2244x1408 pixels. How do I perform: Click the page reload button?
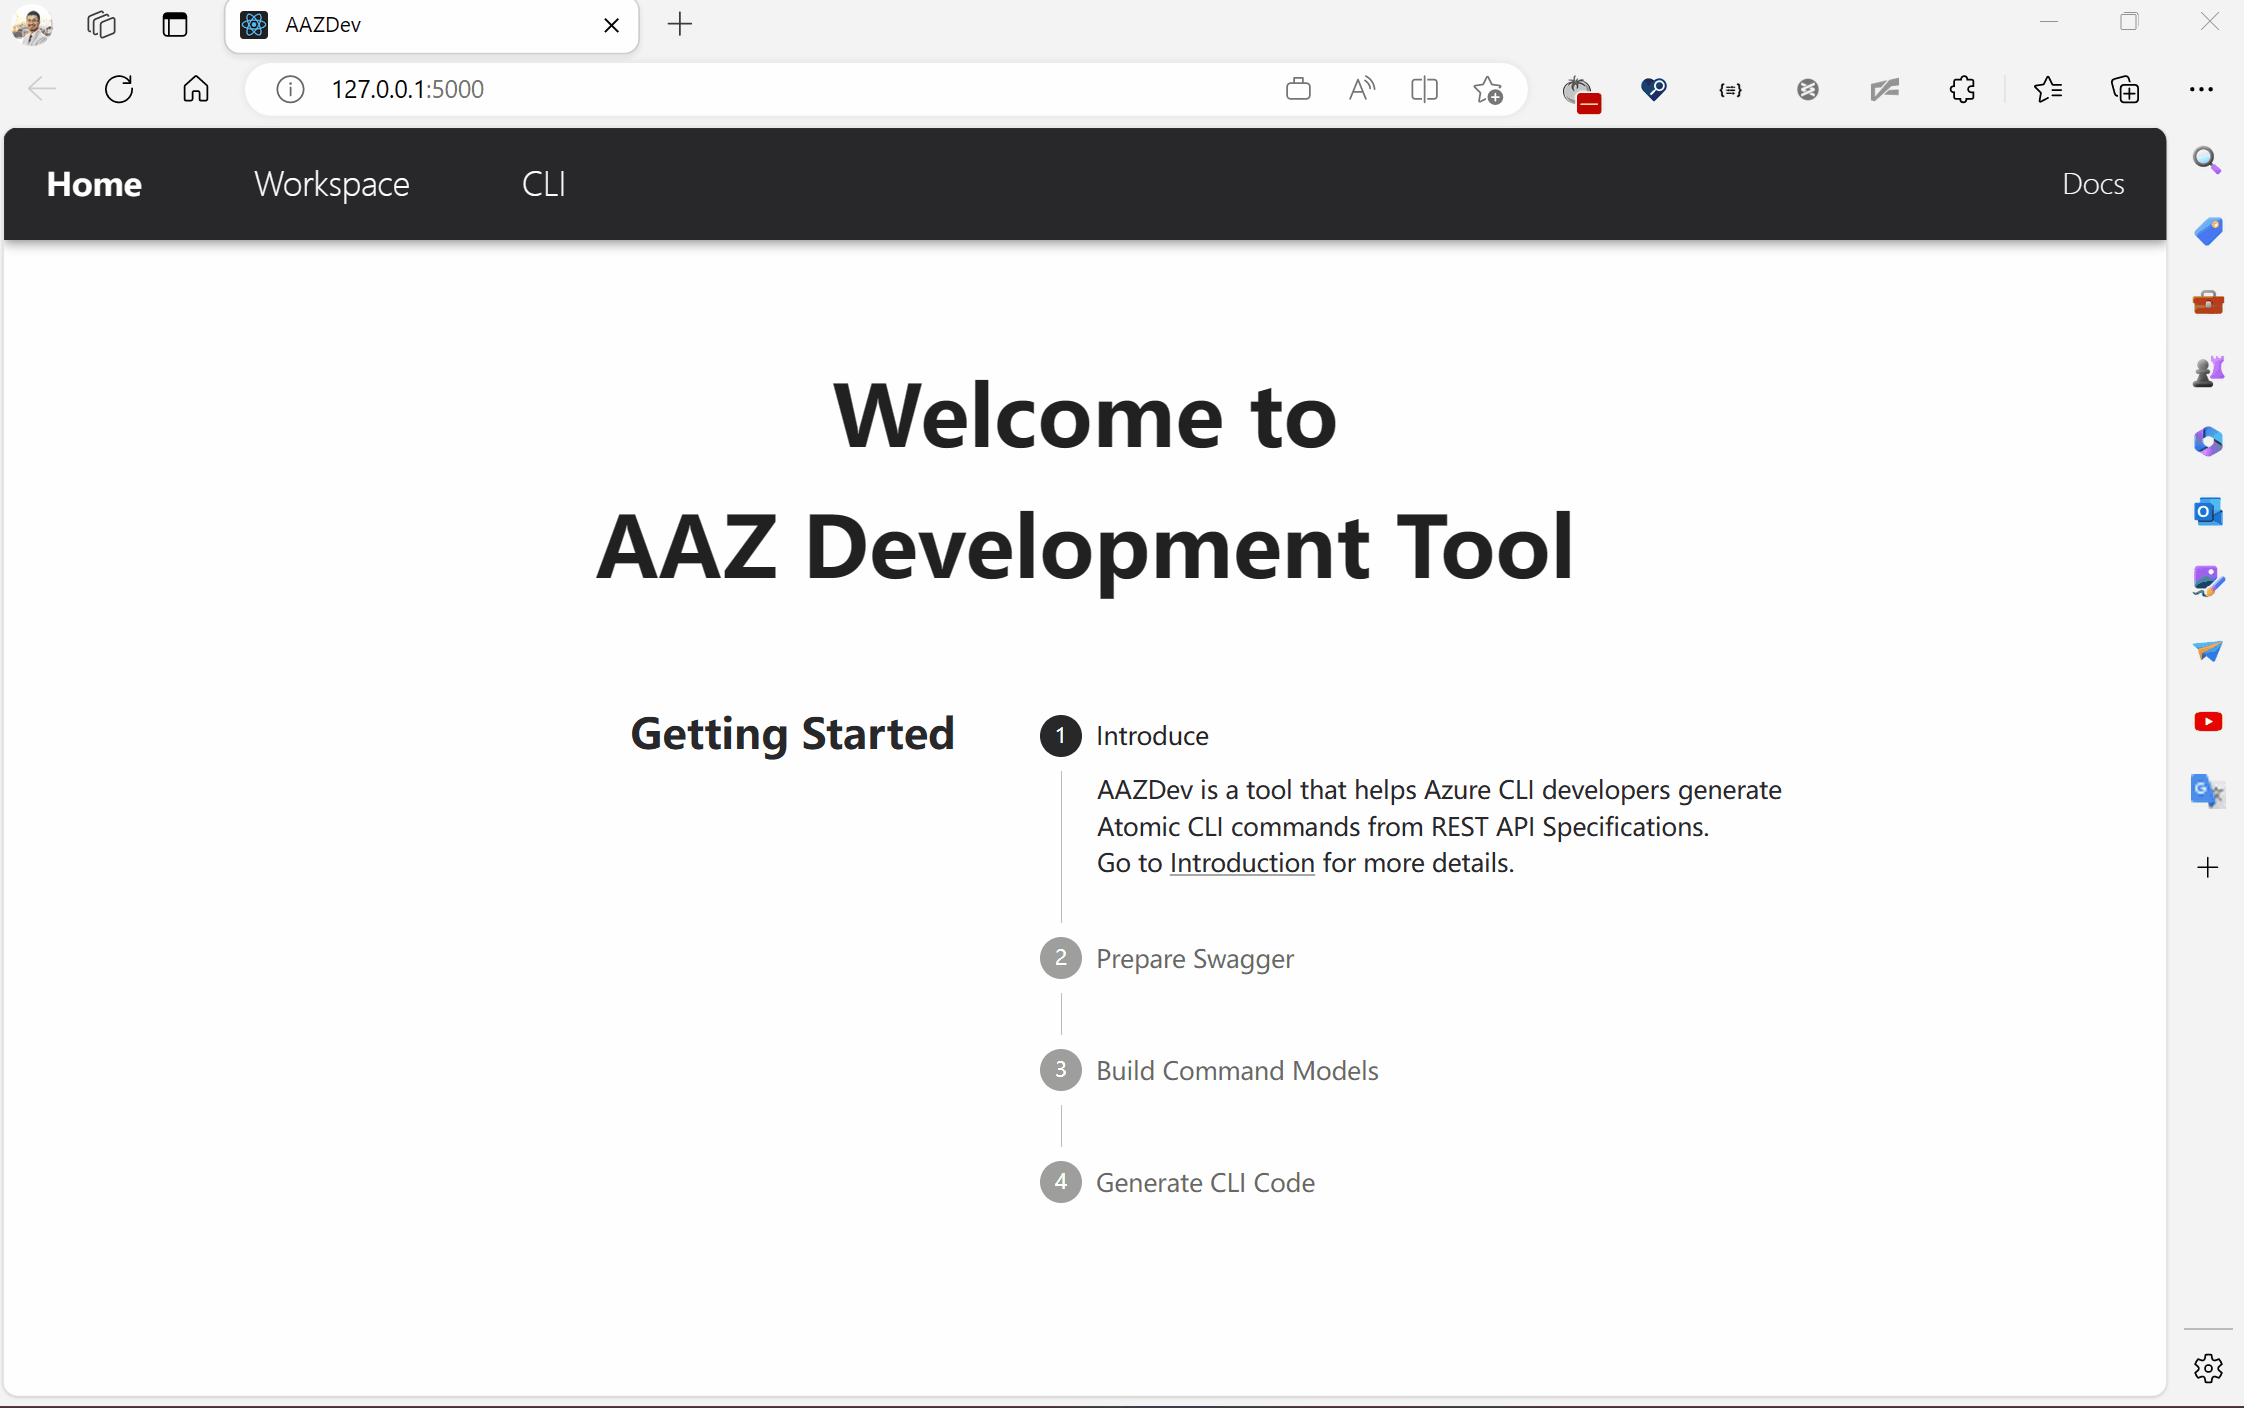[x=119, y=89]
